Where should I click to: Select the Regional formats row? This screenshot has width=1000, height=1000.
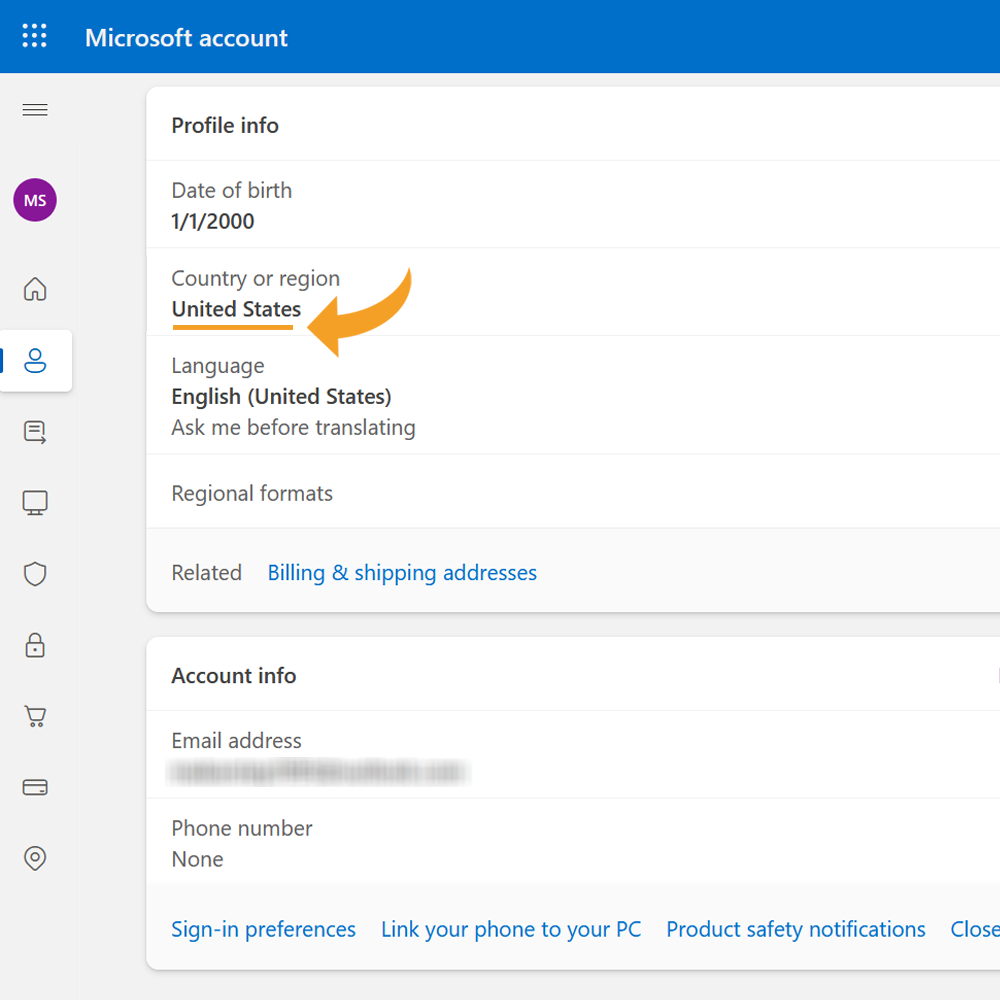click(x=573, y=492)
